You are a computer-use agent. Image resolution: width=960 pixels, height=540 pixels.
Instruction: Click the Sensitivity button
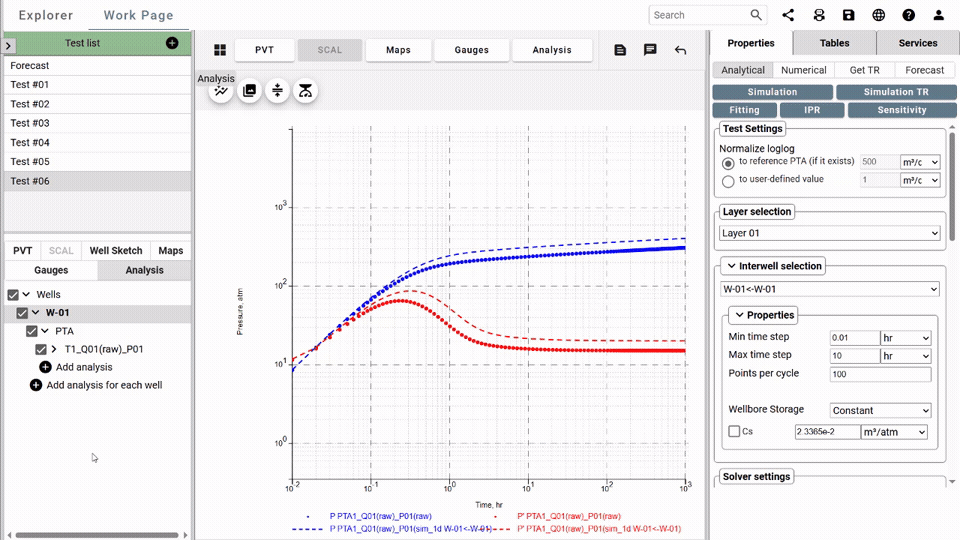tap(902, 110)
